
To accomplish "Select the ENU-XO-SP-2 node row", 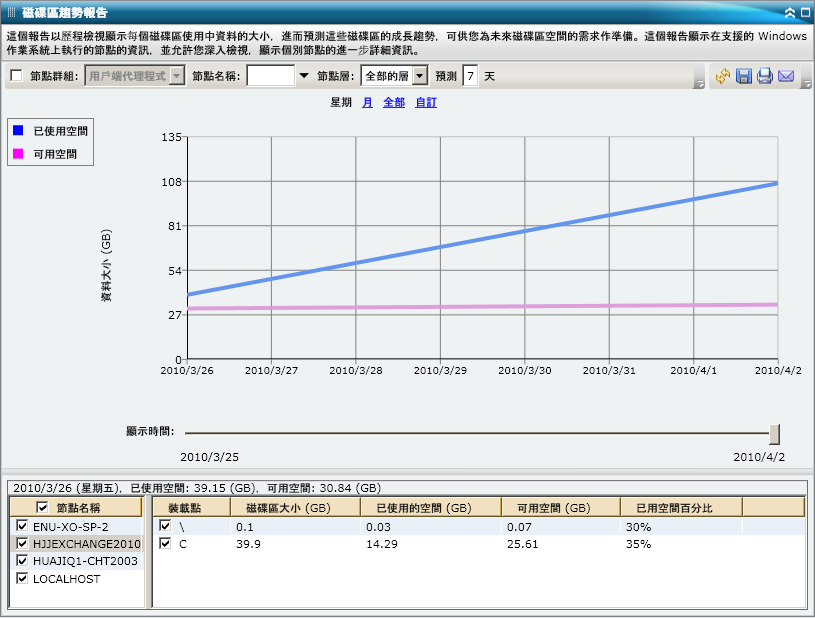I will (76, 527).
